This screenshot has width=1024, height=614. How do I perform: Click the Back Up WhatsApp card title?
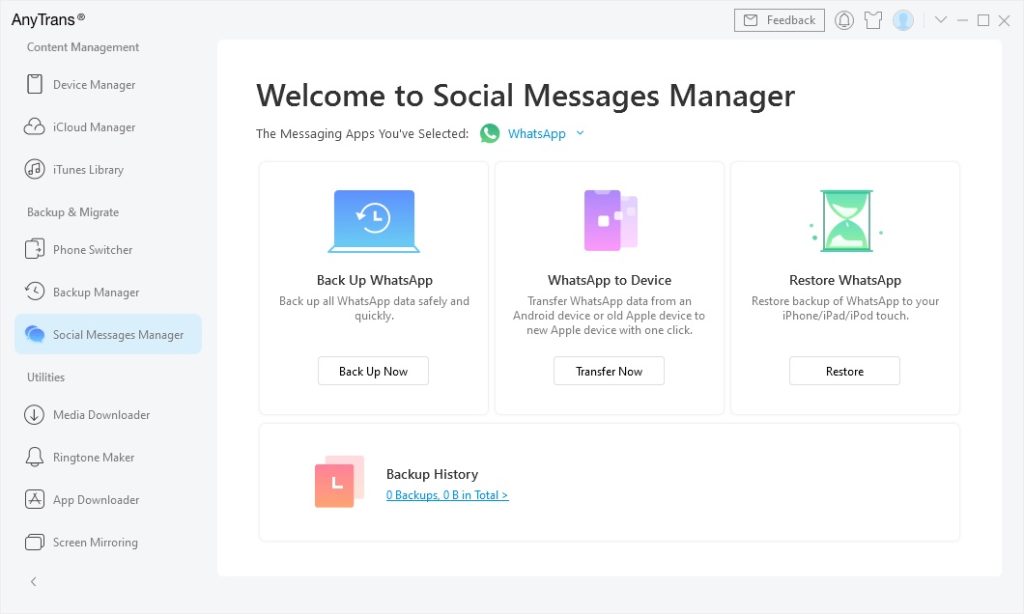(x=375, y=280)
